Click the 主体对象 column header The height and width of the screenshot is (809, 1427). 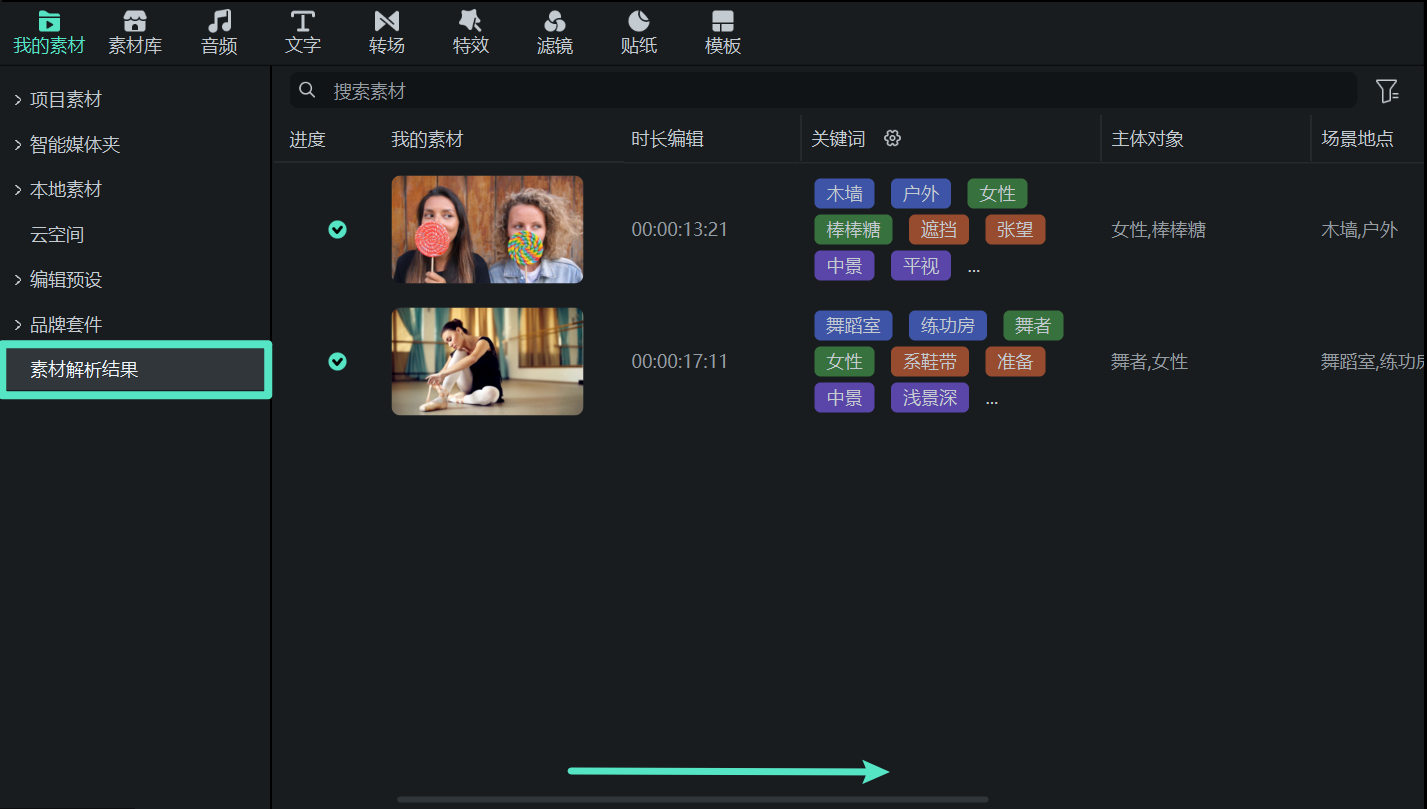tap(1148, 139)
